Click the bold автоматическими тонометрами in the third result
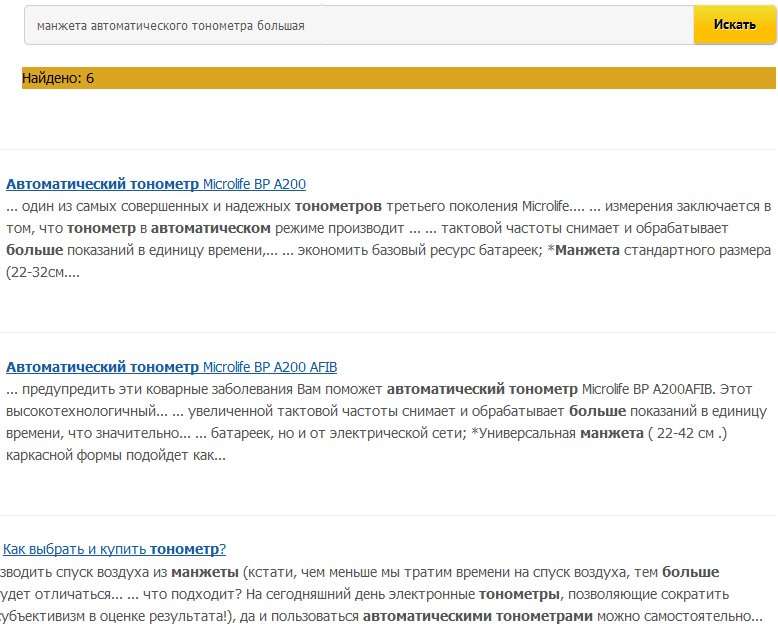This screenshot has width=778, height=624. point(477,616)
